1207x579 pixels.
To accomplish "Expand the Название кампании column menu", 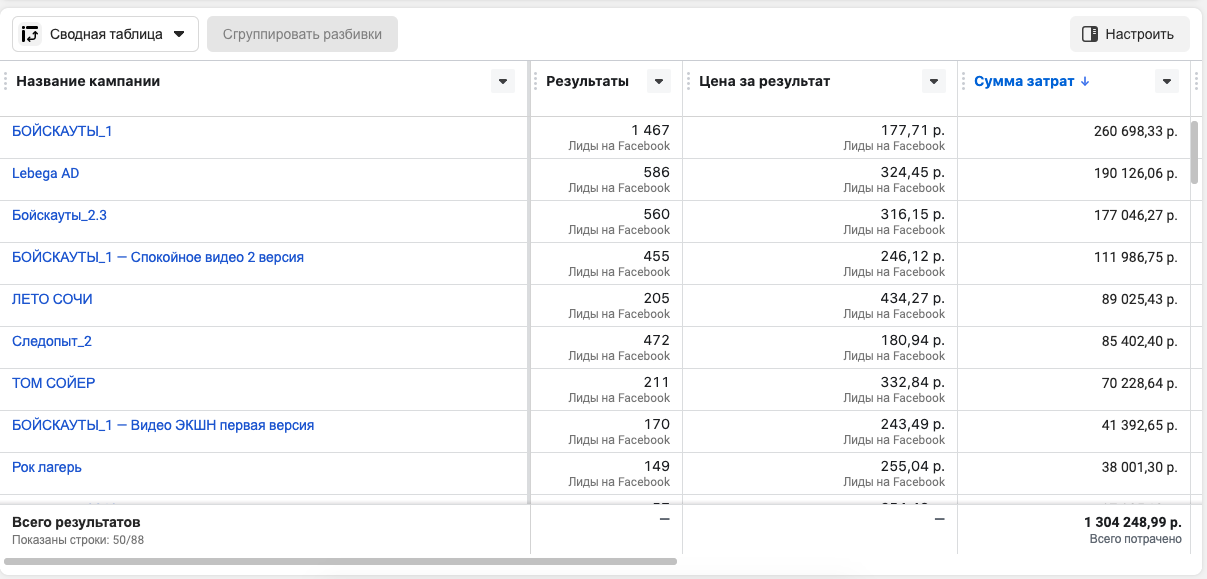I will point(502,82).
